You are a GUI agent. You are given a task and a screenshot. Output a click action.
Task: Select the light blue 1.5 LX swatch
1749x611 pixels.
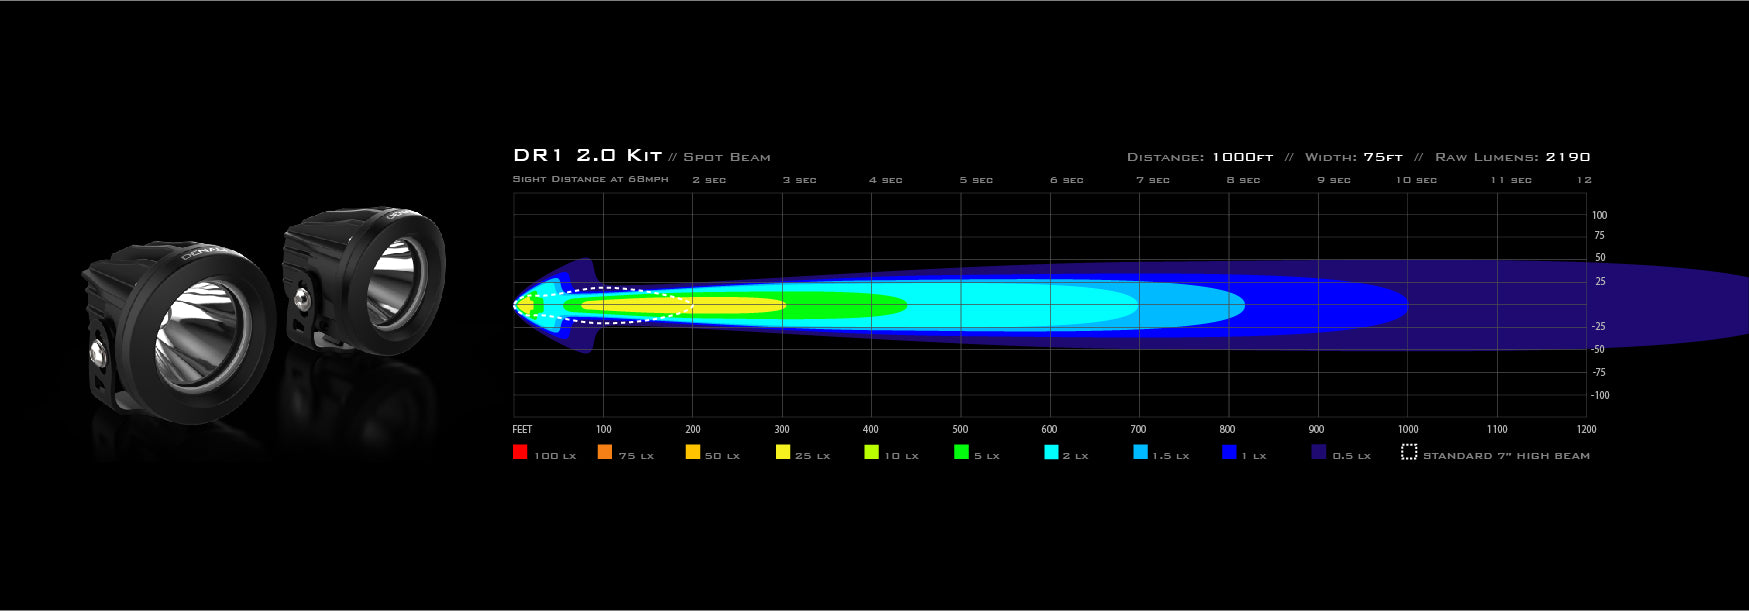coord(1140,452)
